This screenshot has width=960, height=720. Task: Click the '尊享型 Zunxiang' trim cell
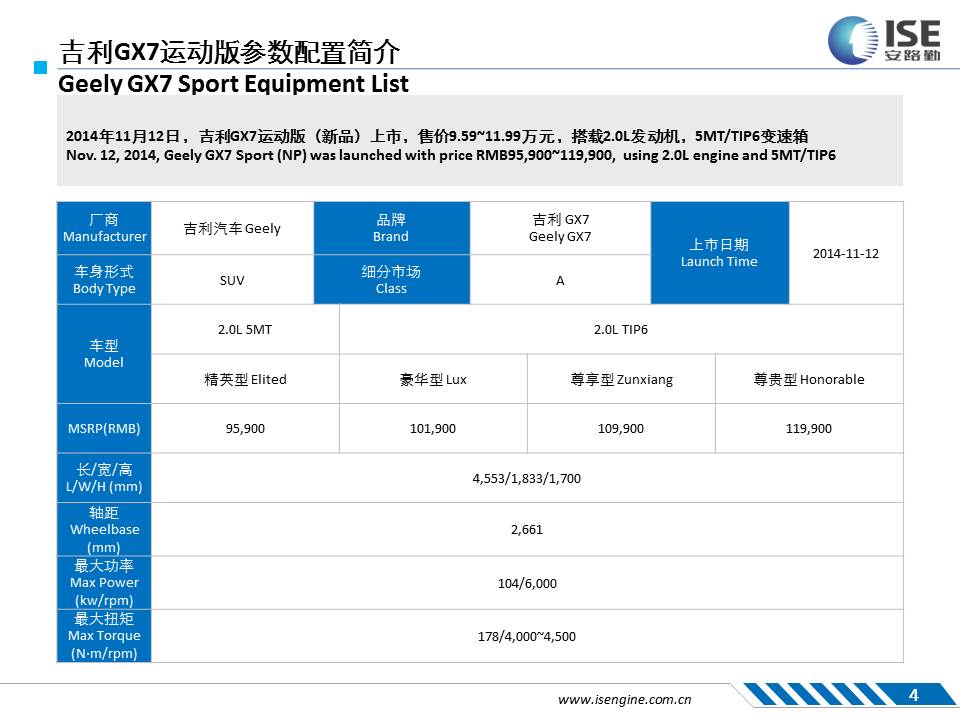(621, 379)
